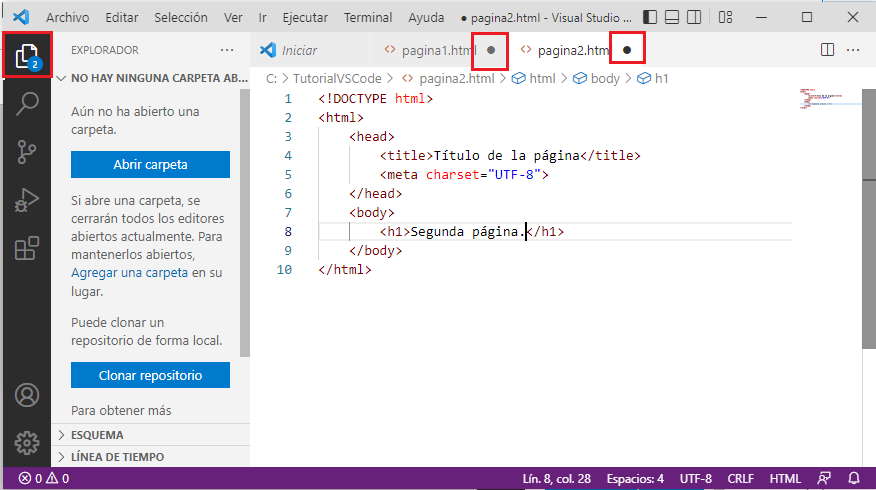Click the HTML language mode selector
The image size is (876, 490).
(x=785, y=479)
